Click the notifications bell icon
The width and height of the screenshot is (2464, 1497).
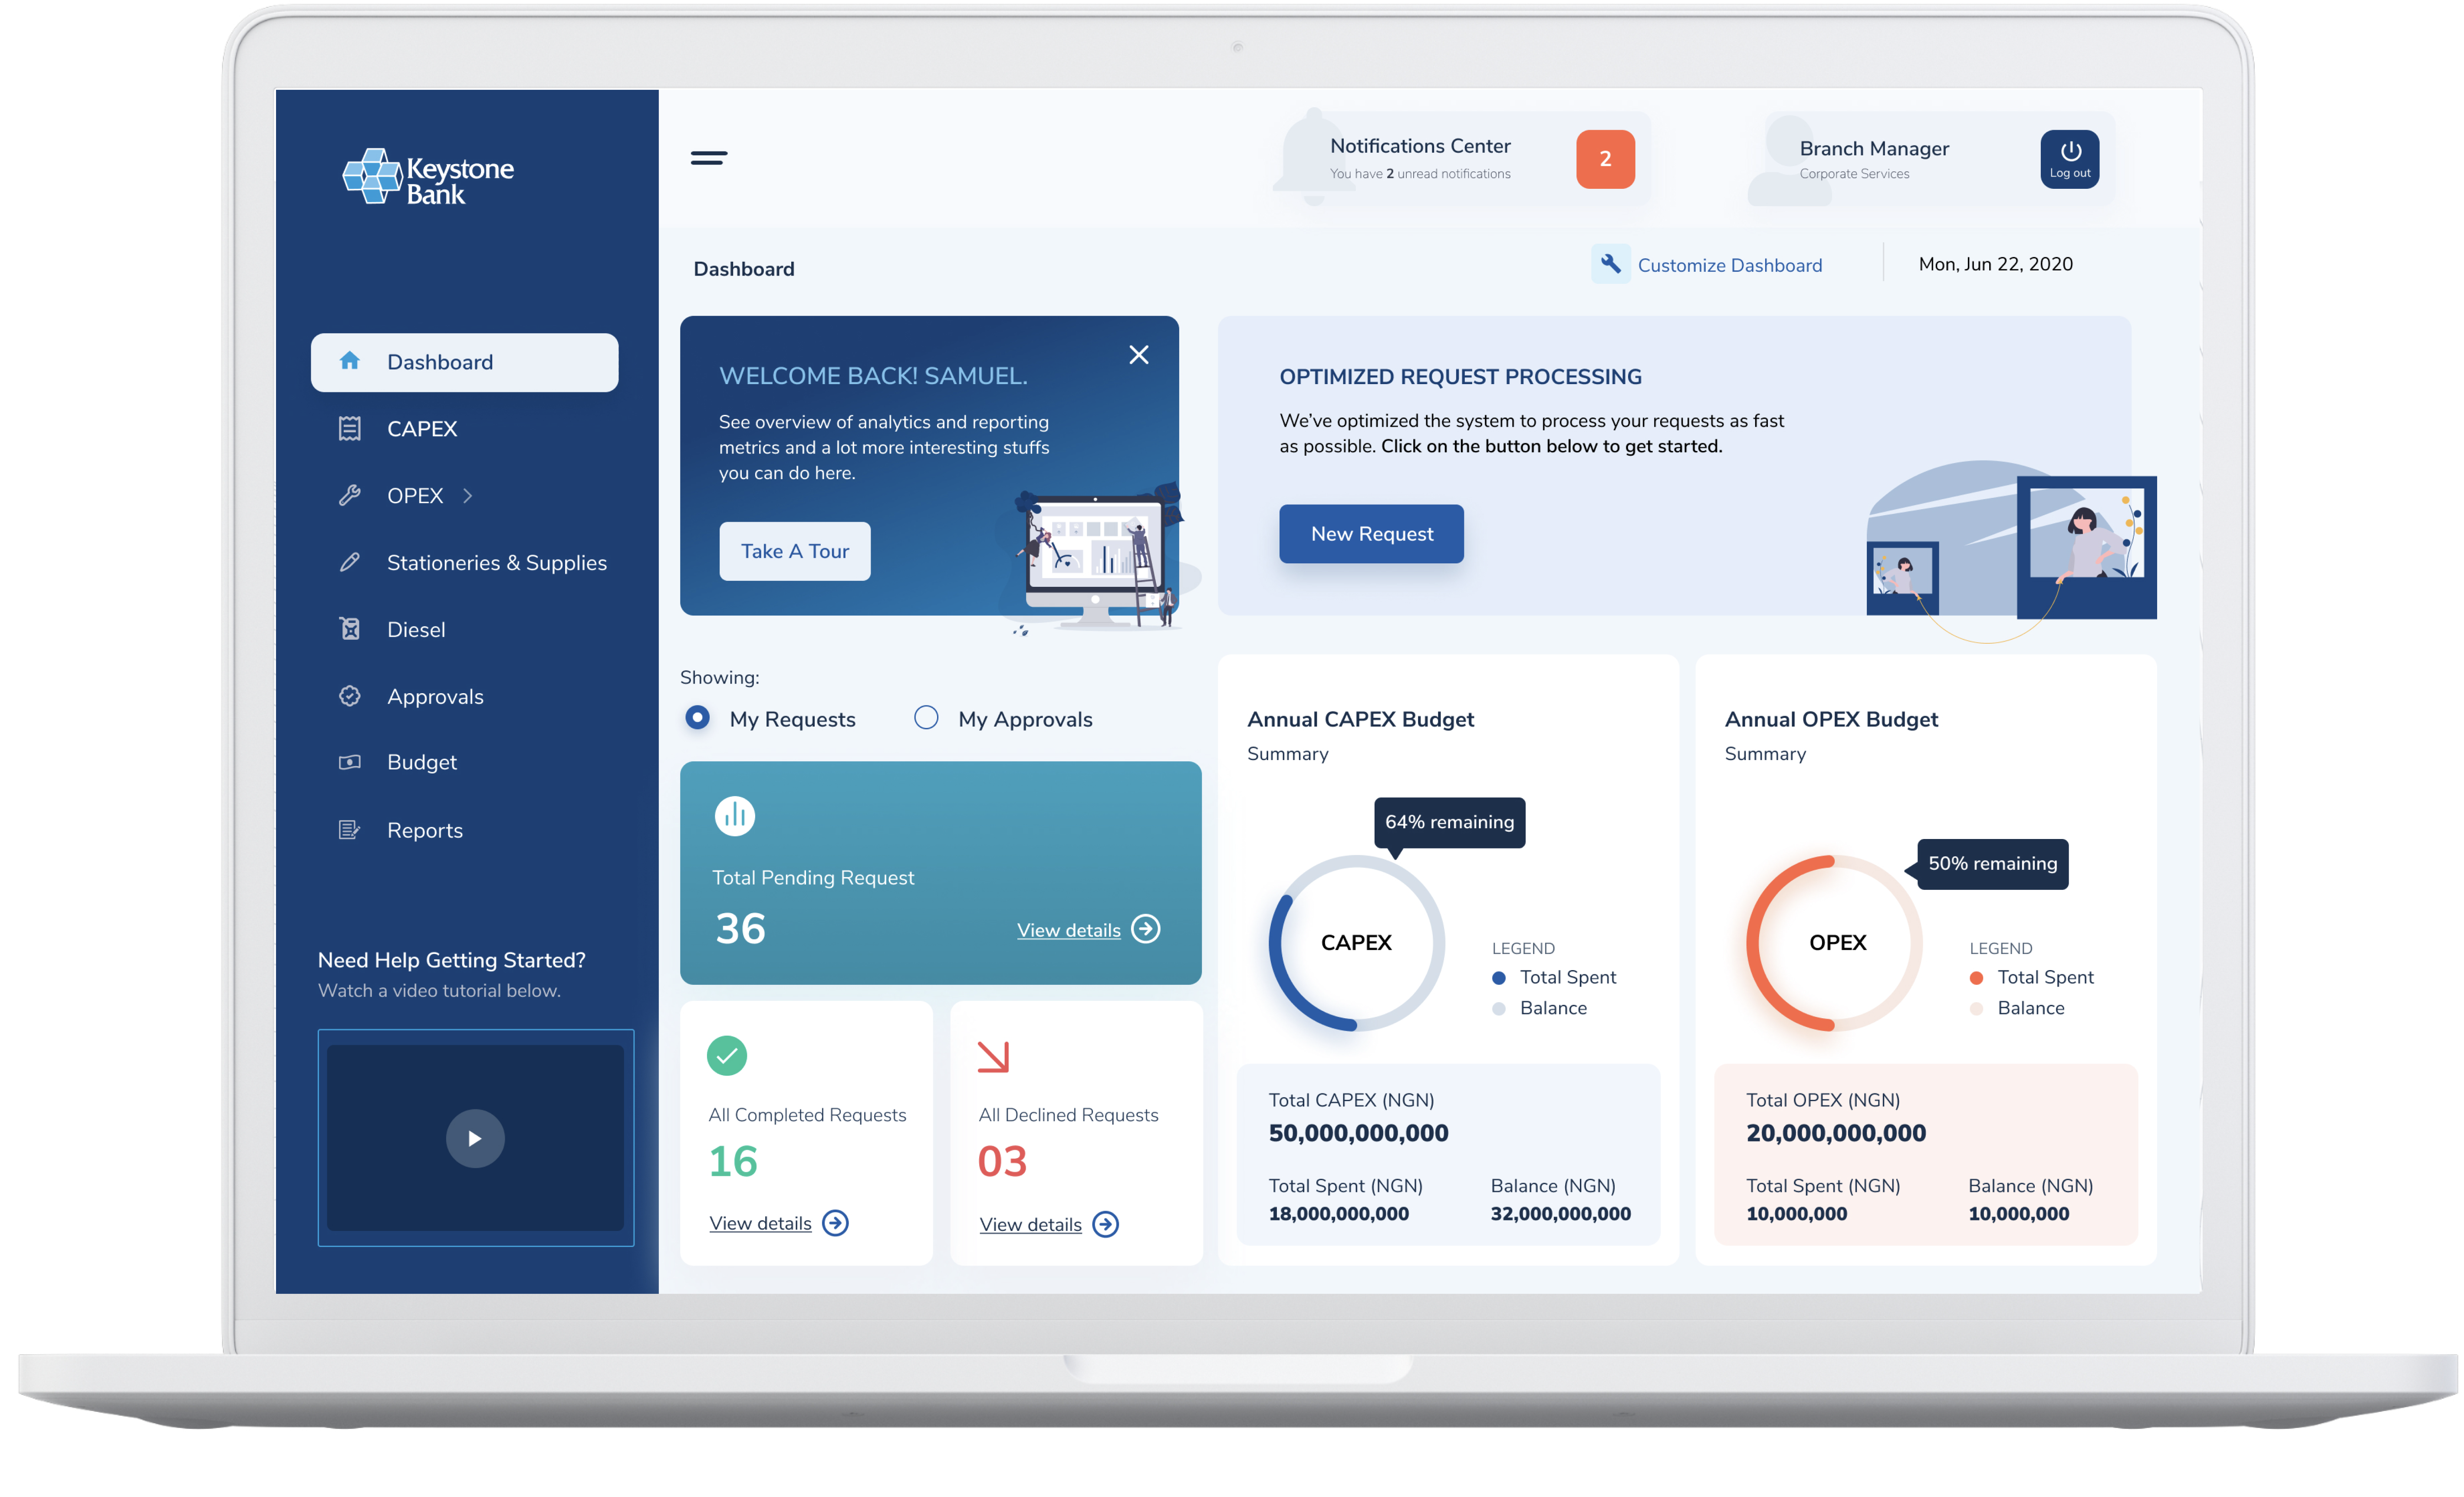pyautogui.click(x=1314, y=157)
